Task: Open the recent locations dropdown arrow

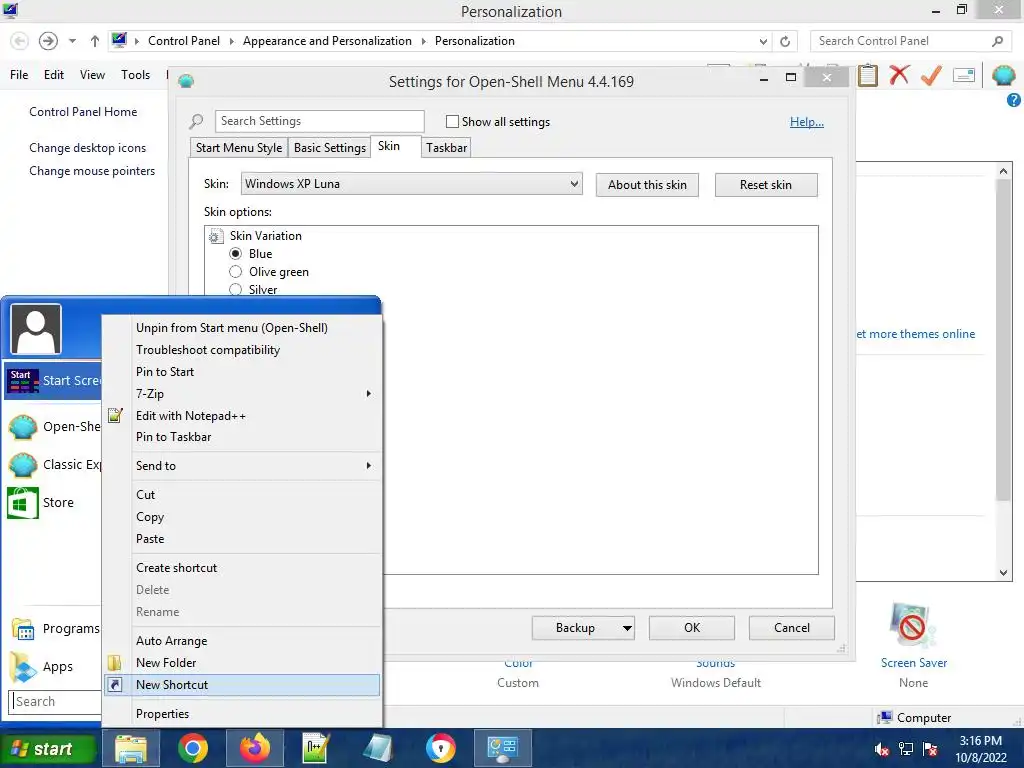Action: pyautogui.click(x=72, y=41)
